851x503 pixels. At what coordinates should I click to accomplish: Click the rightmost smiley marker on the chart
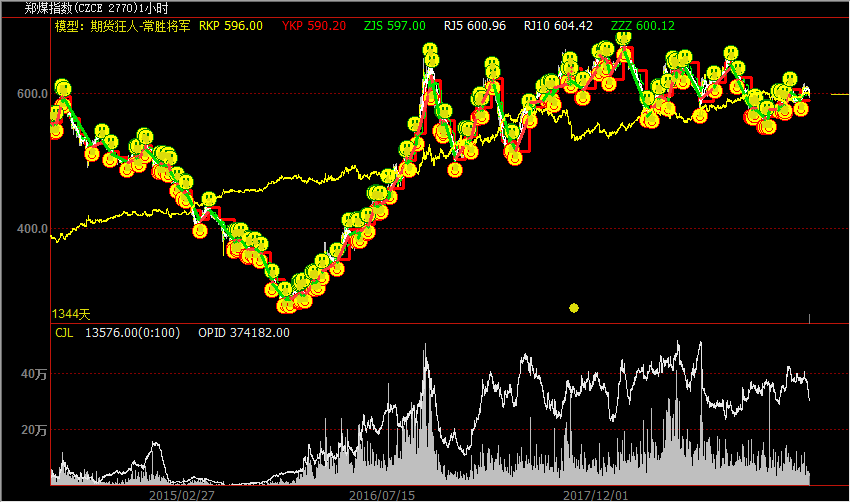[x=801, y=108]
